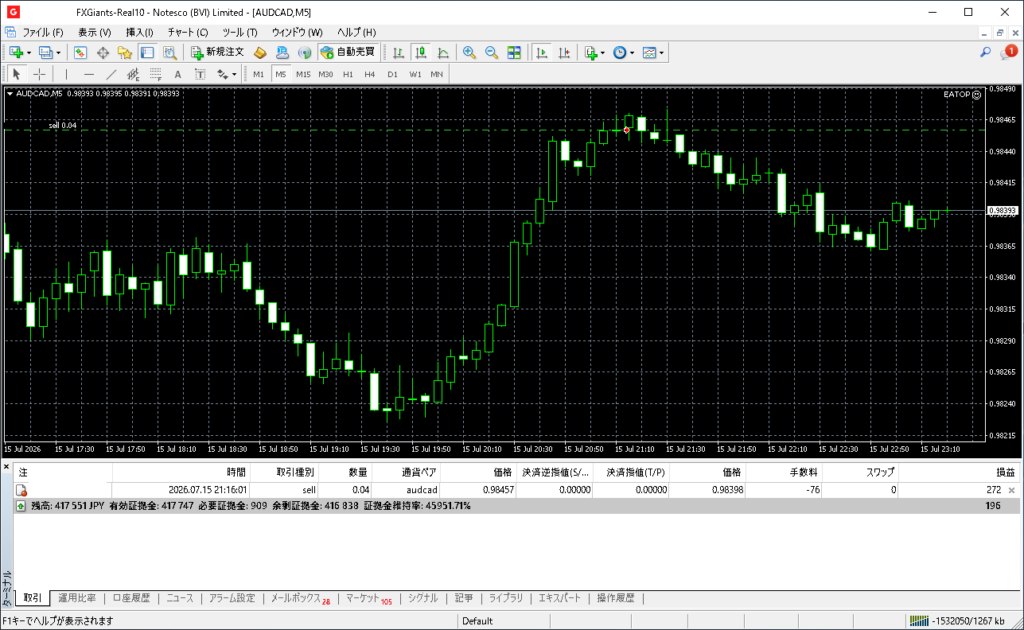Toggle 自動売買 auto trading
Viewport: 1024px width, 630px height.
tap(348, 52)
